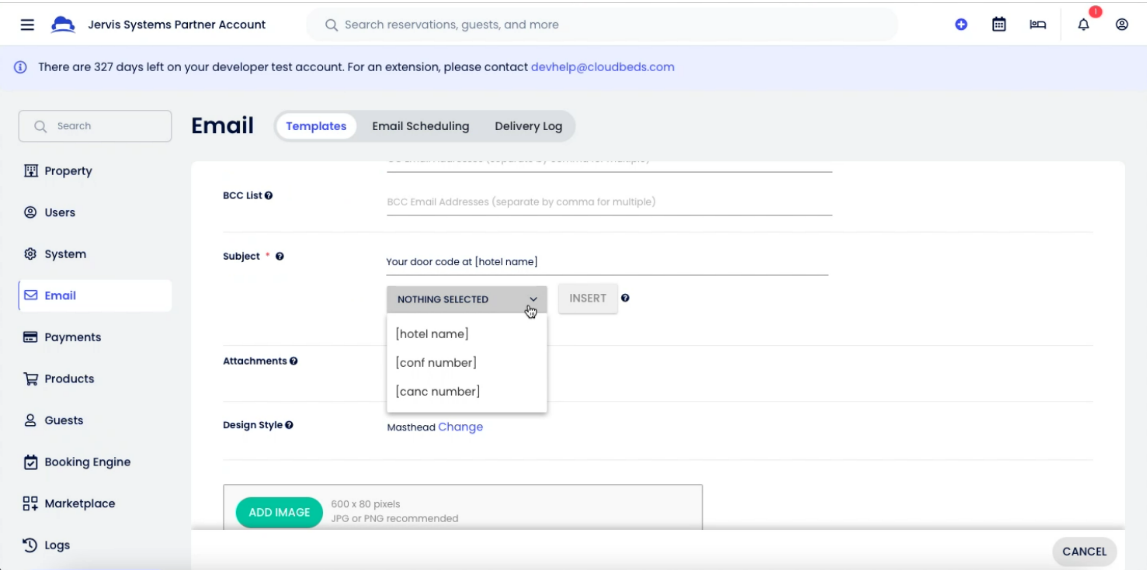Click the Guests person icon in sidebar

(x=30, y=421)
